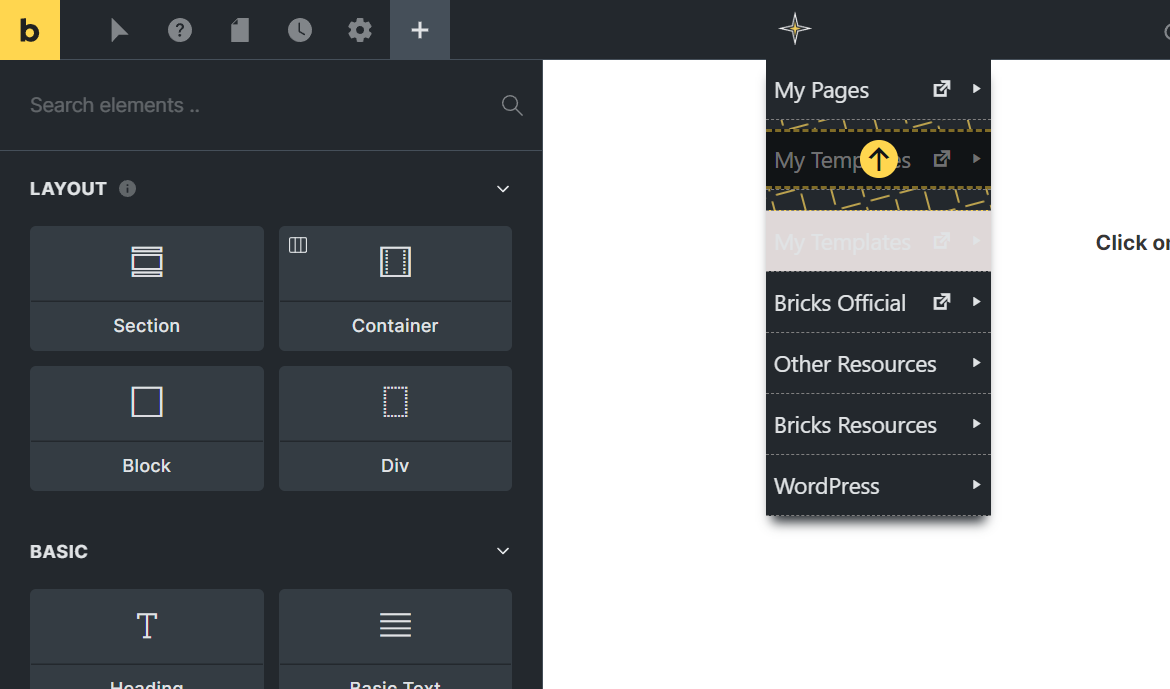Click the search magnifier icon
Viewport: 1170px width, 689px height.
[512, 105]
